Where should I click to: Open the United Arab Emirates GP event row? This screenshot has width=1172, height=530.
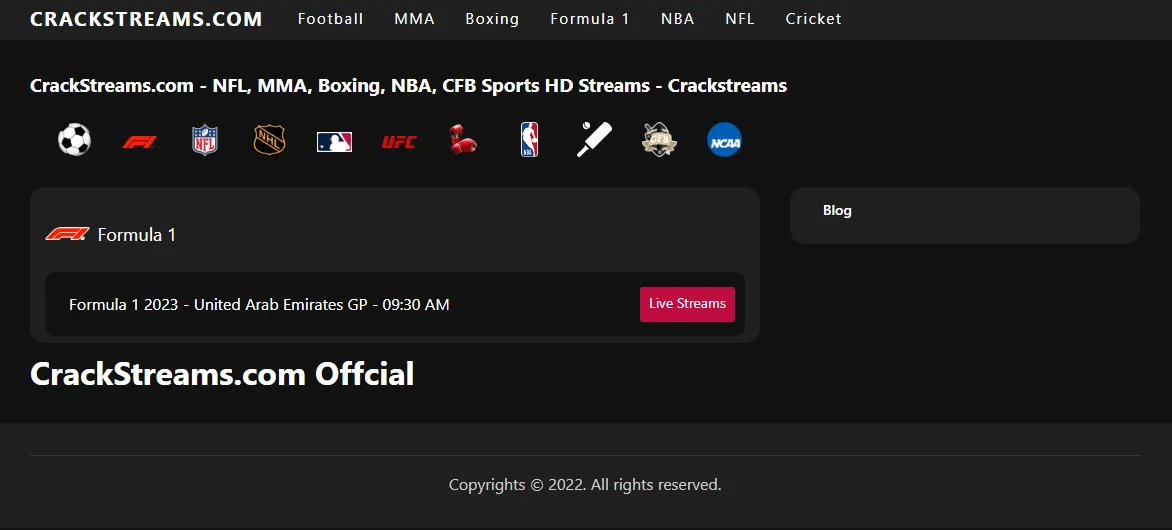[259, 304]
